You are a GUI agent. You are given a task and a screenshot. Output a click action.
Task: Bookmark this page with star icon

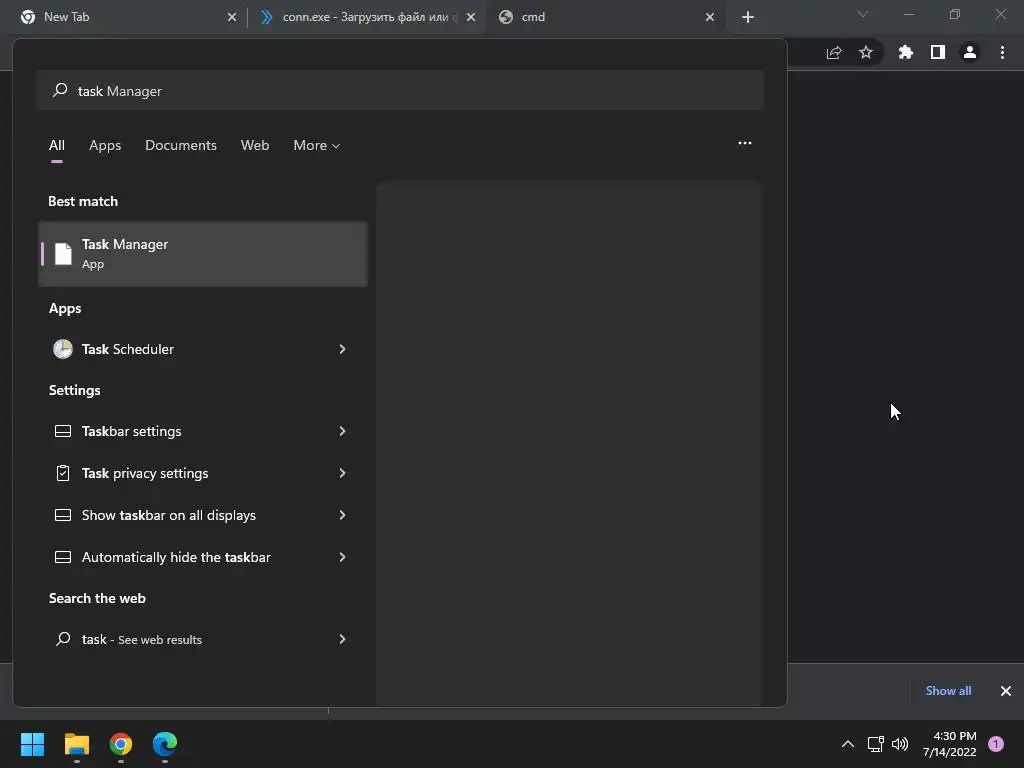866,52
